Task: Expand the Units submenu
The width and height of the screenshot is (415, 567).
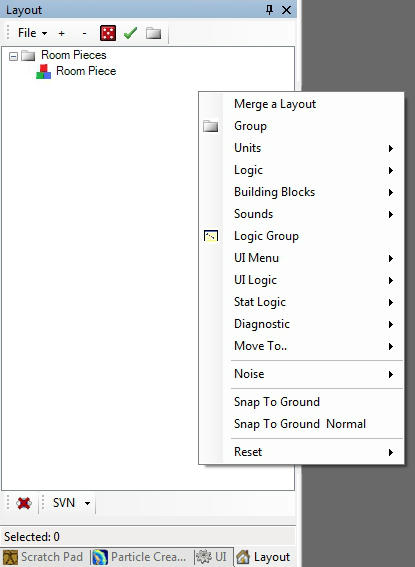Action: [301, 148]
